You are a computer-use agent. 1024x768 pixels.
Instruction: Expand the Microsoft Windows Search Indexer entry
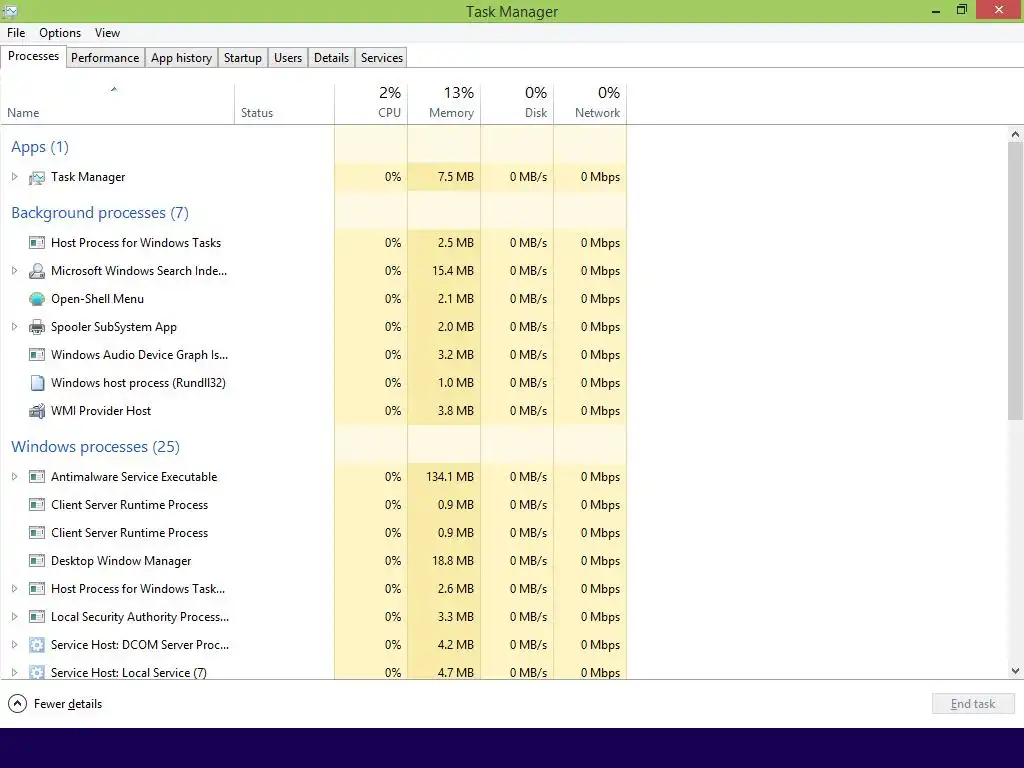tap(14, 271)
